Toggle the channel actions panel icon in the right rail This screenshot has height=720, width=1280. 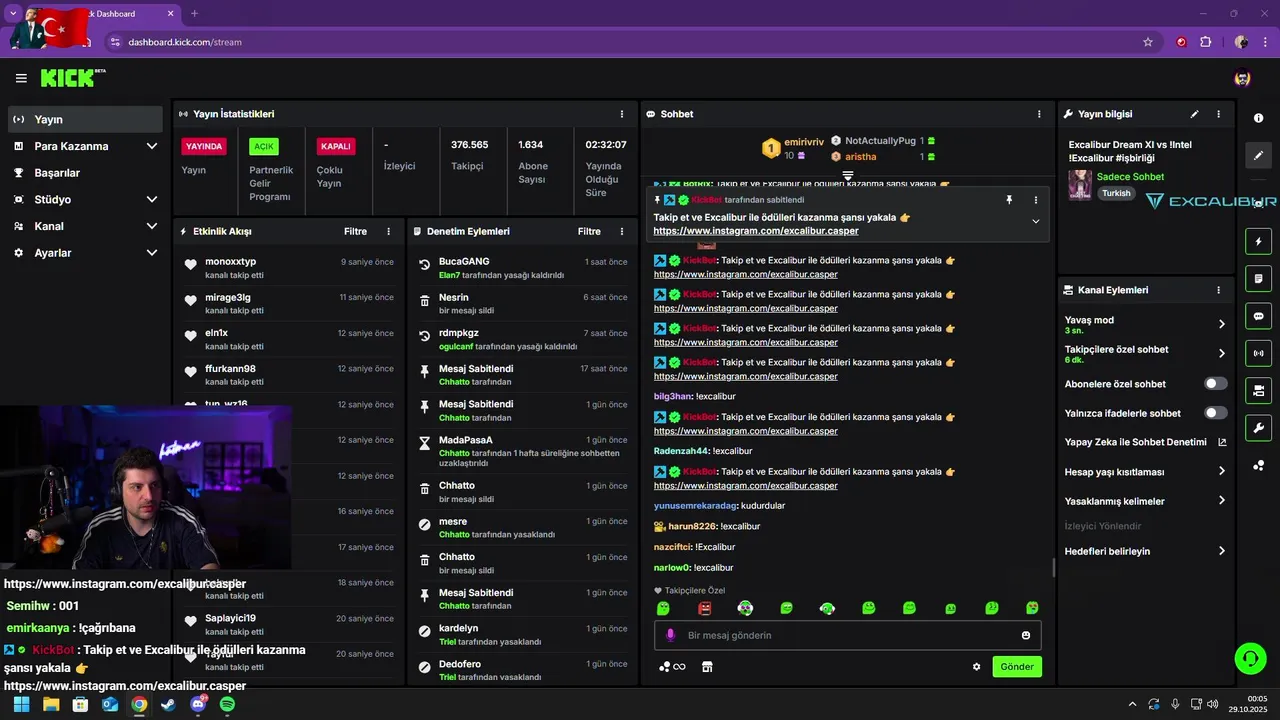click(1259, 390)
